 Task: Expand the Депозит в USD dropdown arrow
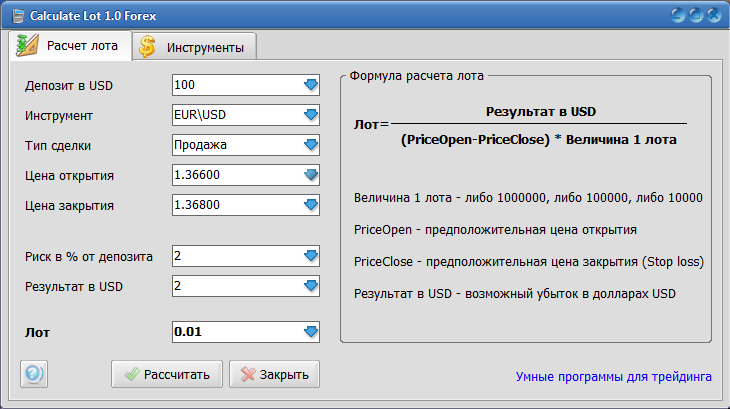[311, 85]
